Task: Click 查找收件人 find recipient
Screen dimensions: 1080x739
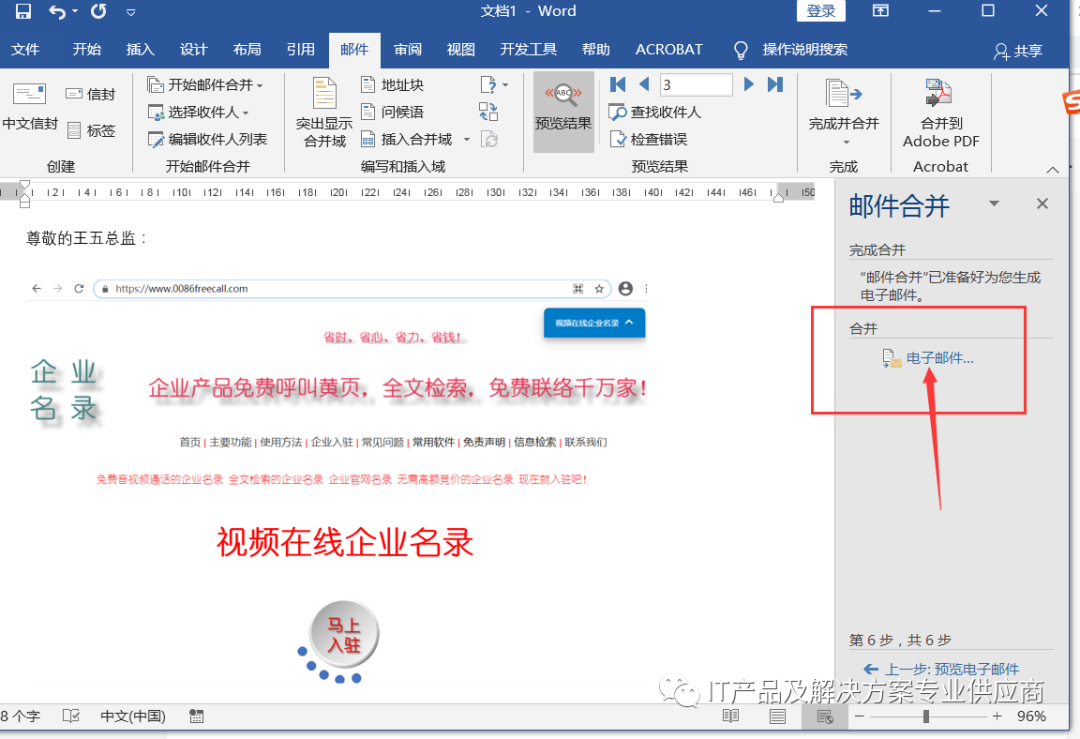Action: (x=655, y=112)
